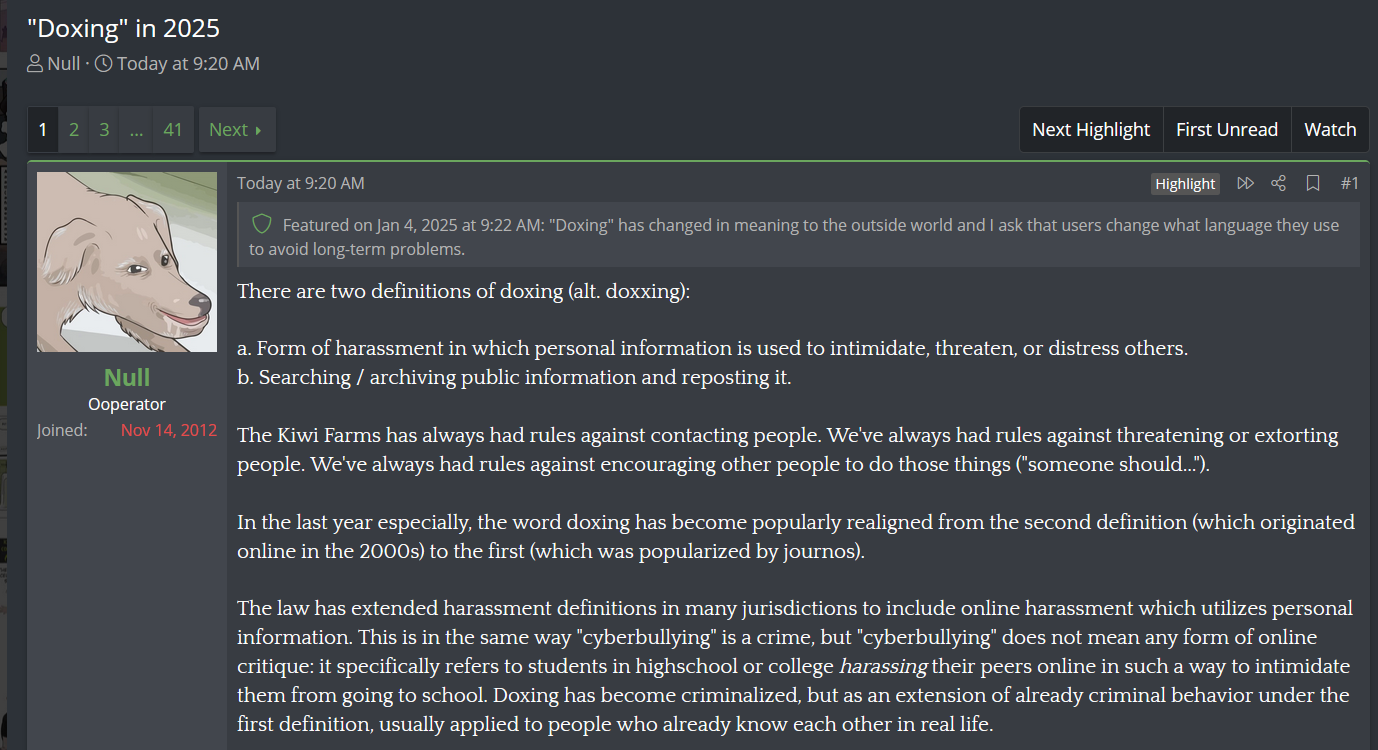Go to page 2
Viewport: 1378px width, 750px height.
coord(74,130)
